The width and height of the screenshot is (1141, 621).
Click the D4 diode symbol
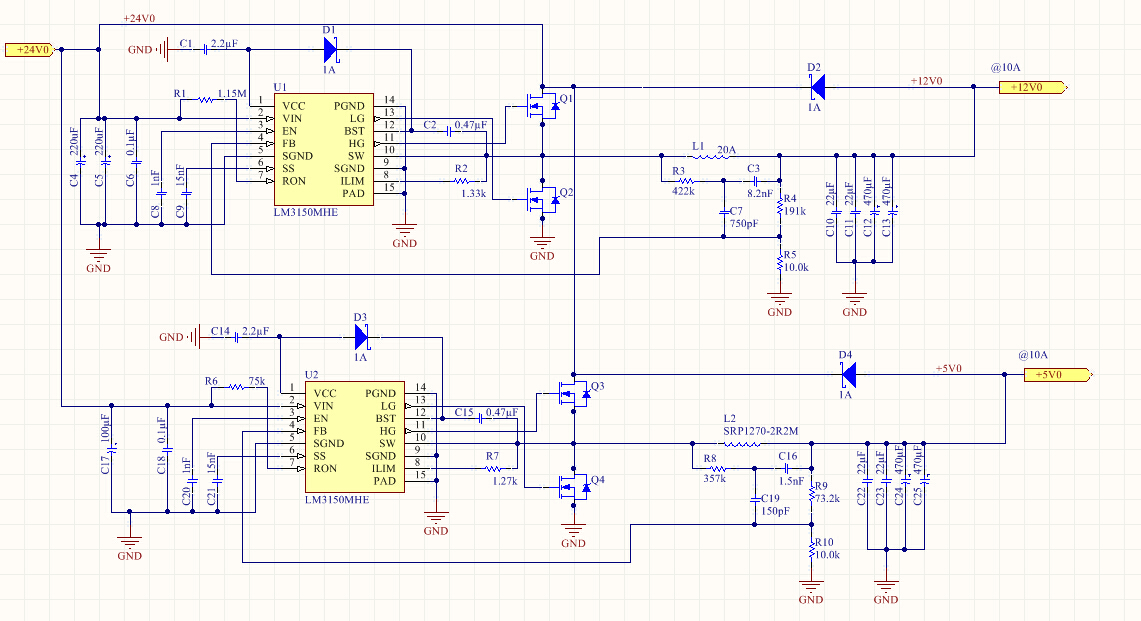pyautogui.click(x=848, y=375)
